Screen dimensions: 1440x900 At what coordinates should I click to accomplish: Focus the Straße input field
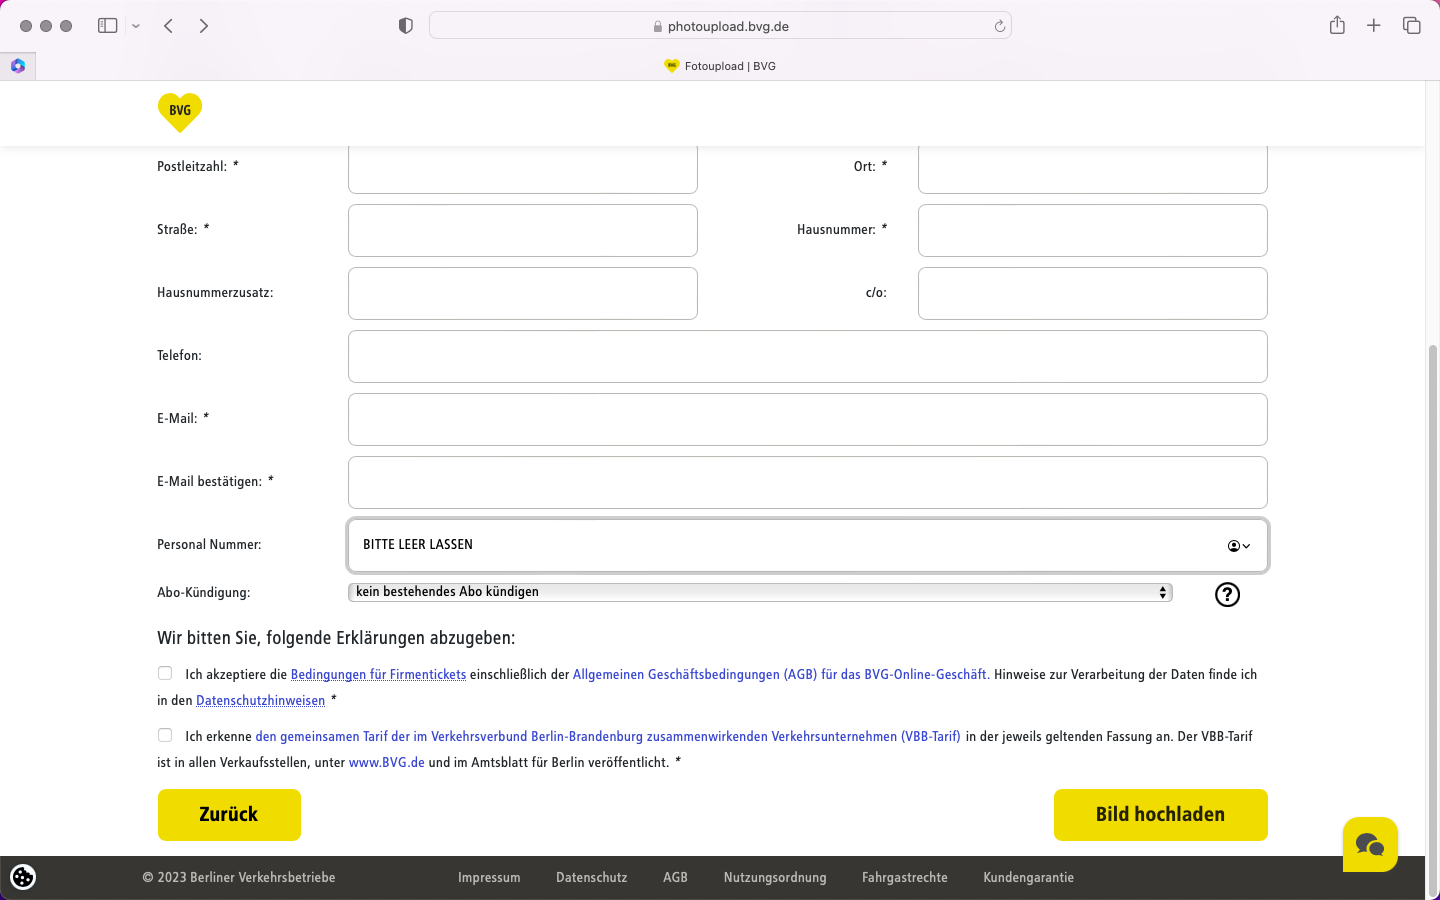(523, 231)
